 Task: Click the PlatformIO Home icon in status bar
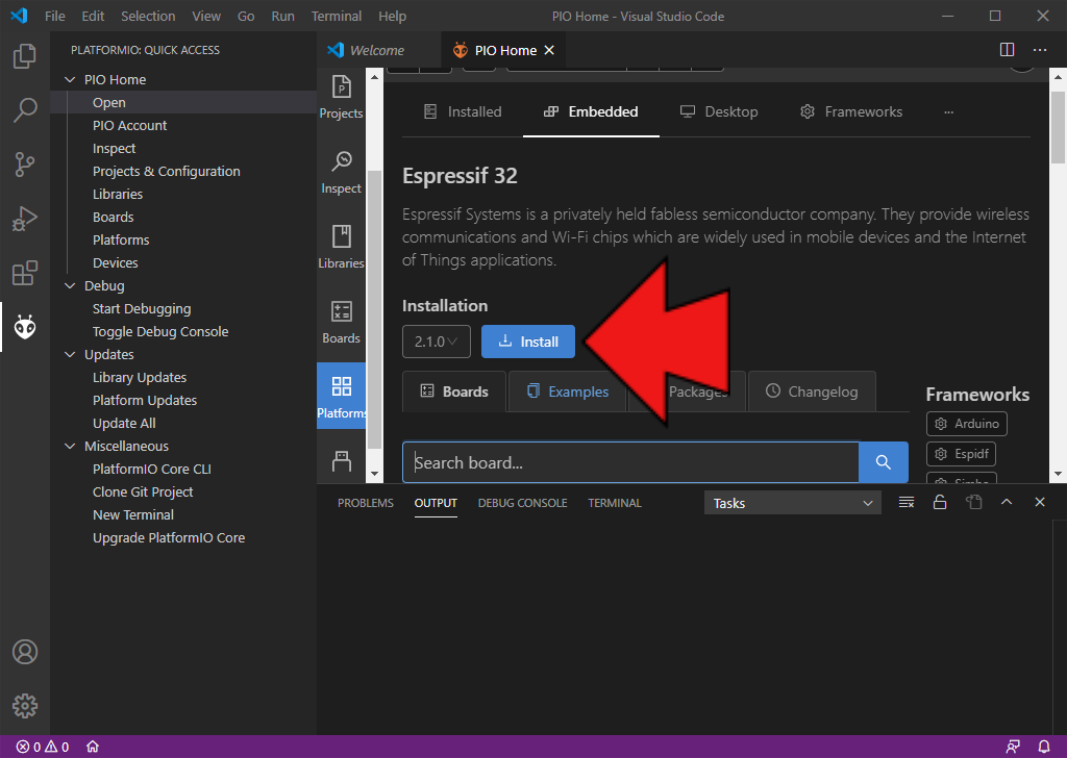point(92,747)
